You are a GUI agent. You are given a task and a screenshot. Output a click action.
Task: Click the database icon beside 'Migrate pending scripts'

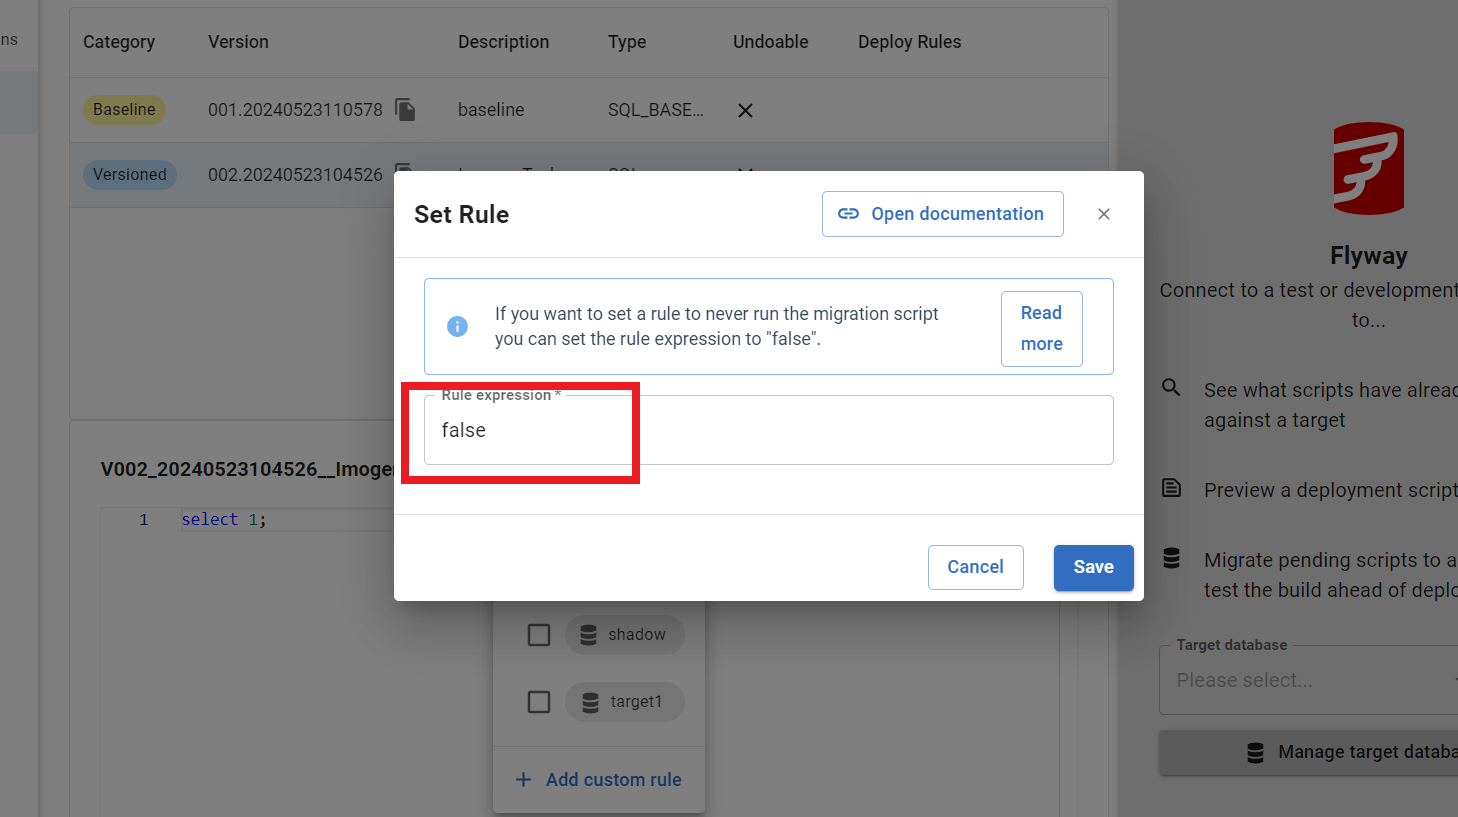[x=1171, y=558]
